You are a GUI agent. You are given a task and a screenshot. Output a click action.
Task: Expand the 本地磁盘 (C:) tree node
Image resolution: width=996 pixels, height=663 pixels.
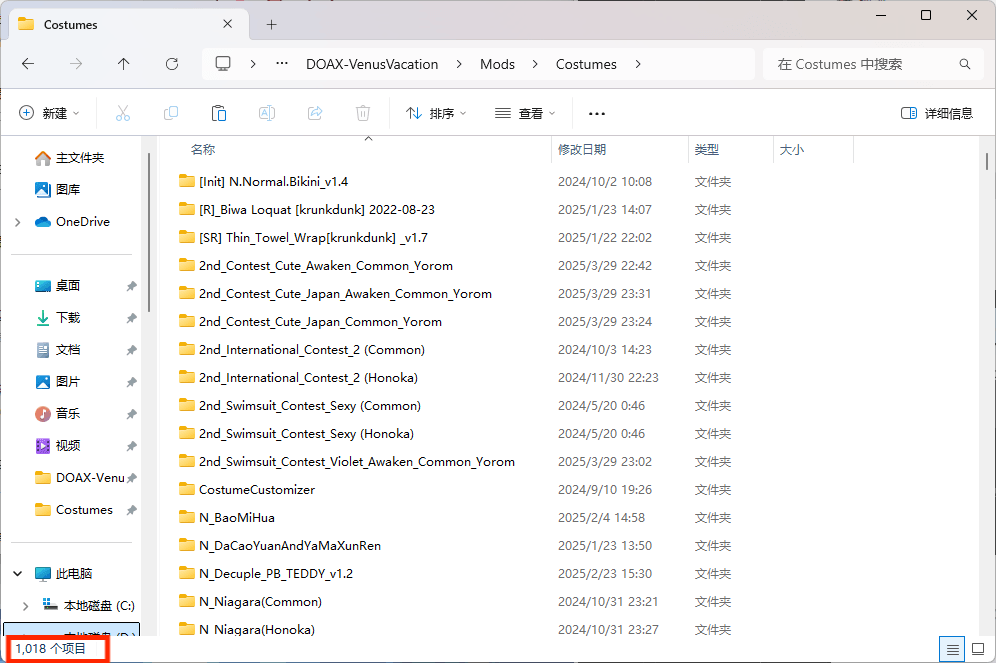coord(25,606)
